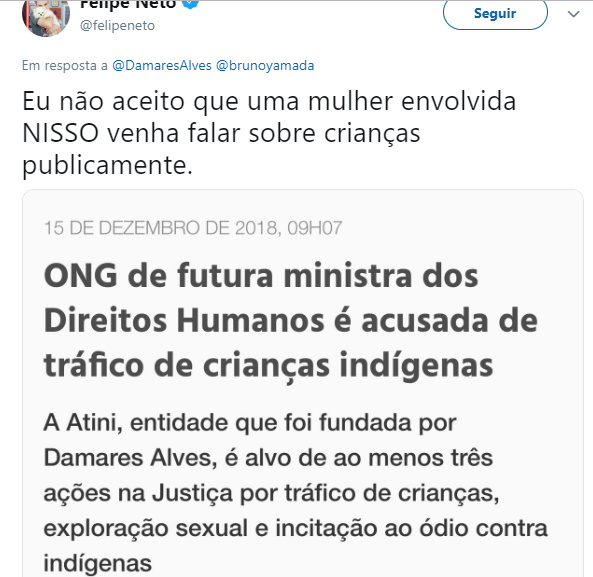Open the @brunoyamada mention
The width and height of the screenshot is (593, 577).
pyautogui.click(x=265, y=65)
